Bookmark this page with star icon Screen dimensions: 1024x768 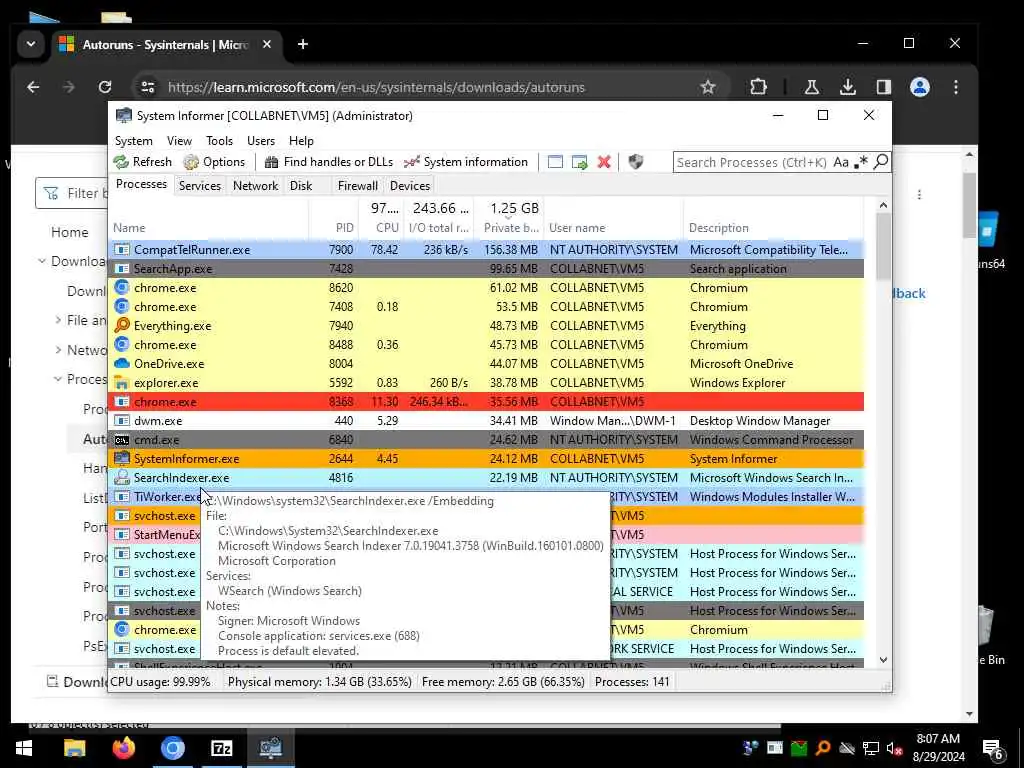click(x=708, y=87)
